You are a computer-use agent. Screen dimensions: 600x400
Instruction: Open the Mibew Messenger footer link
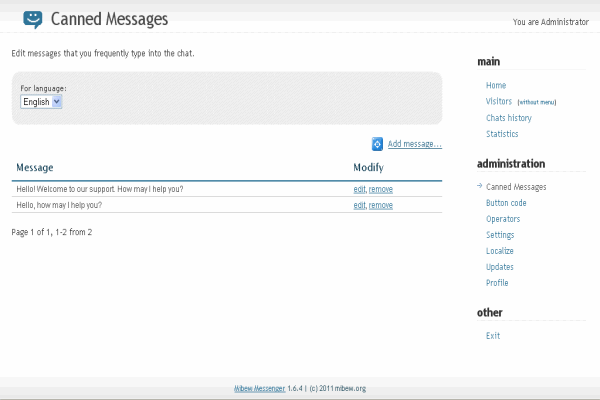coord(259,388)
